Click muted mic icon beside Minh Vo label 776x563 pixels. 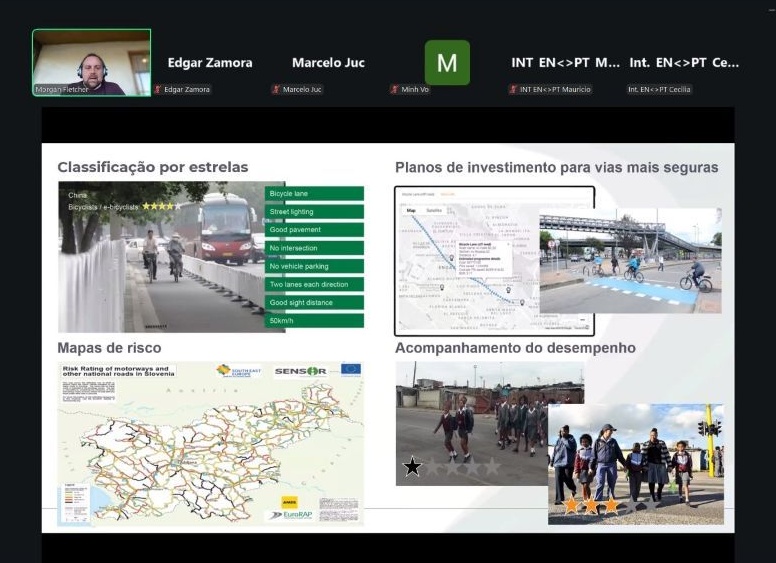pyautogui.click(x=394, y=90)
